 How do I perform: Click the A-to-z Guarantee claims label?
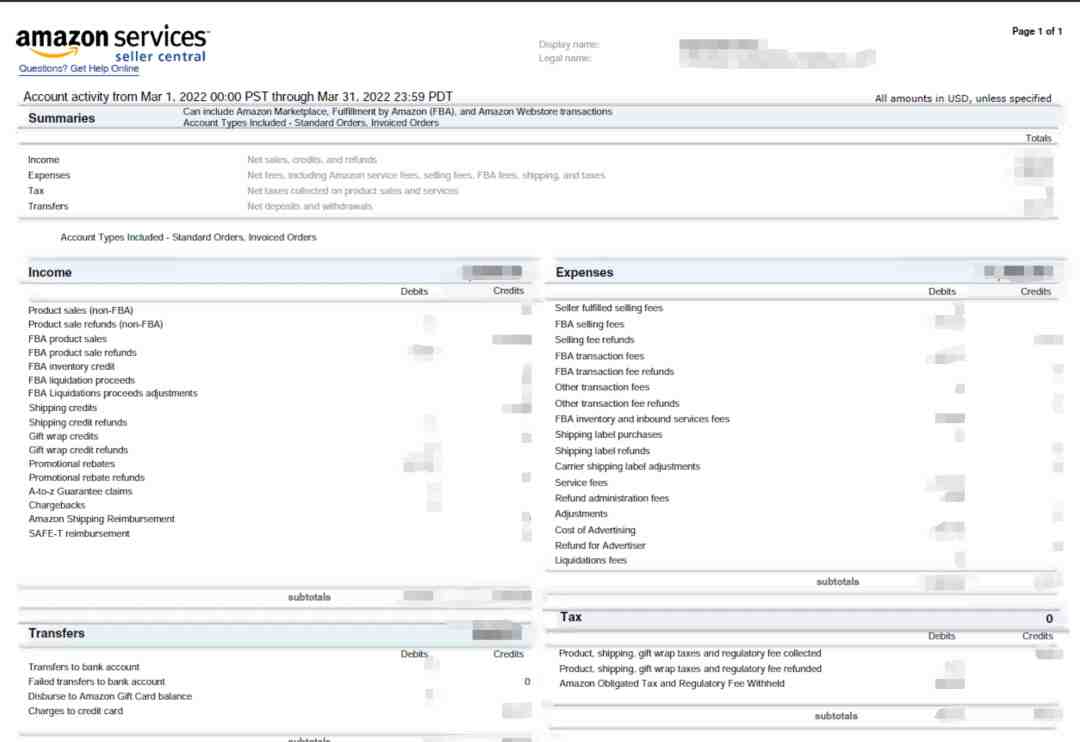click(x=80, y=491)
